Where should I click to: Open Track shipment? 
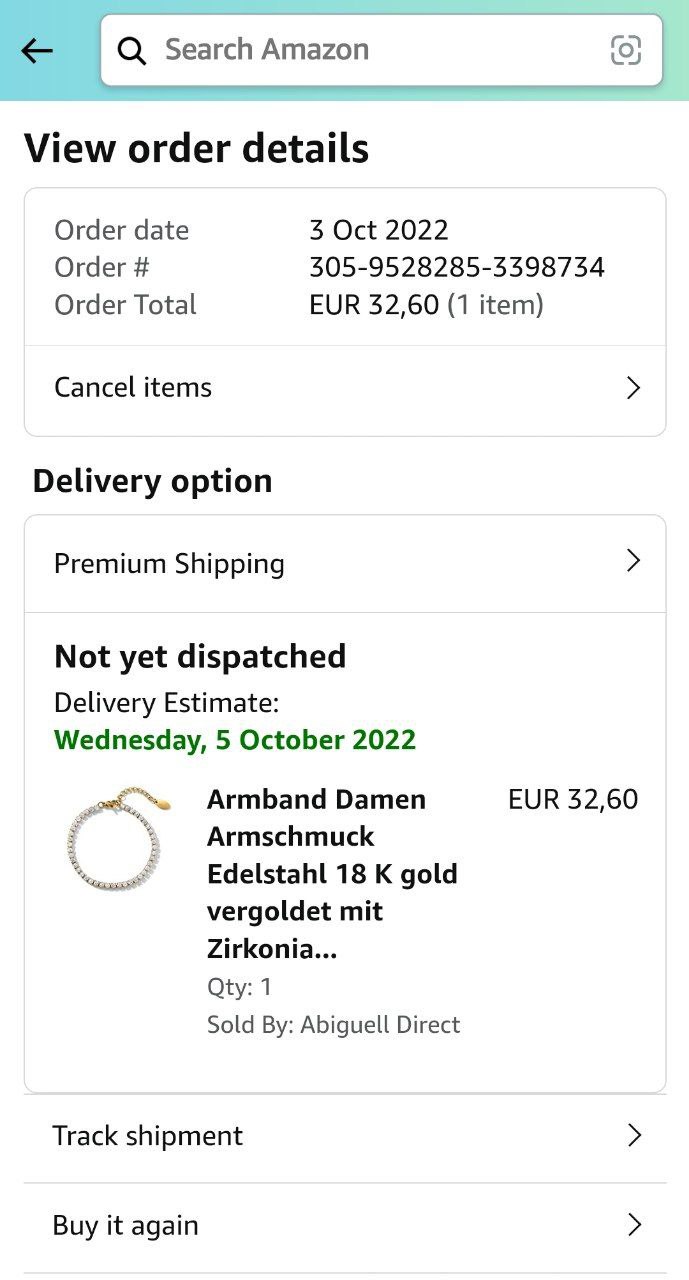(345, 1136)
